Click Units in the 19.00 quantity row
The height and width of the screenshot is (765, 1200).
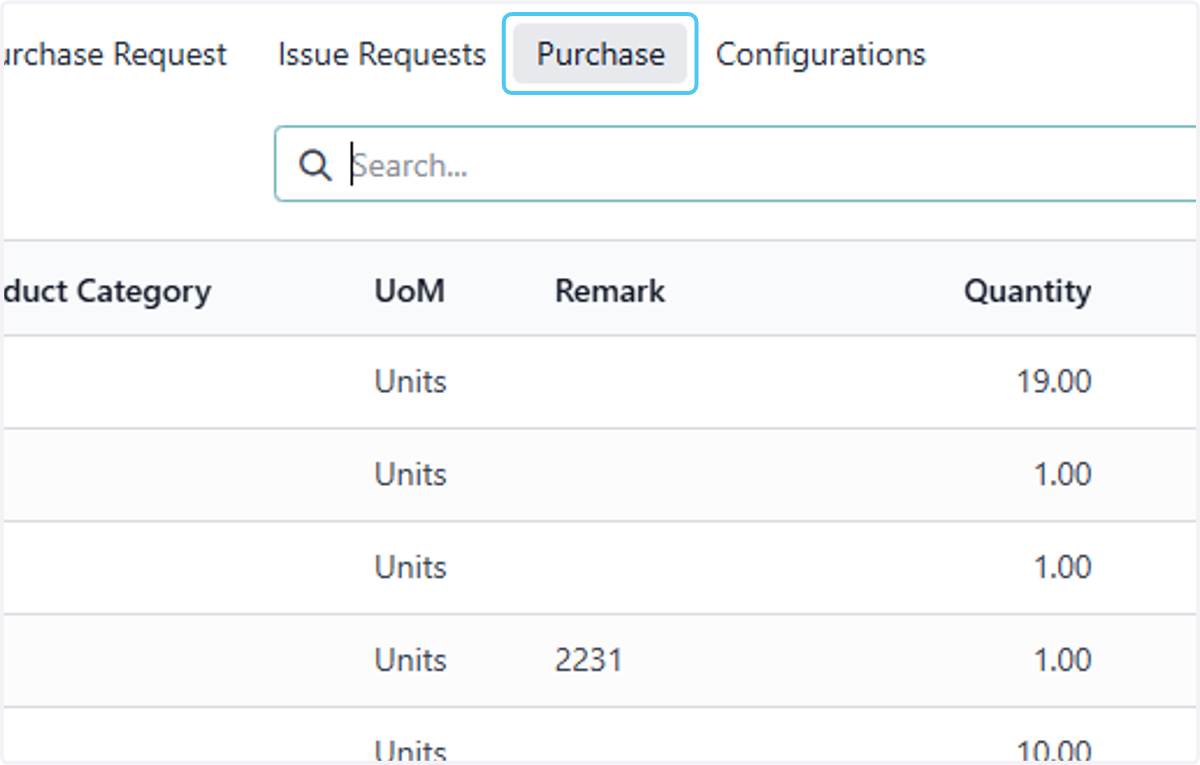coord(411,382)
